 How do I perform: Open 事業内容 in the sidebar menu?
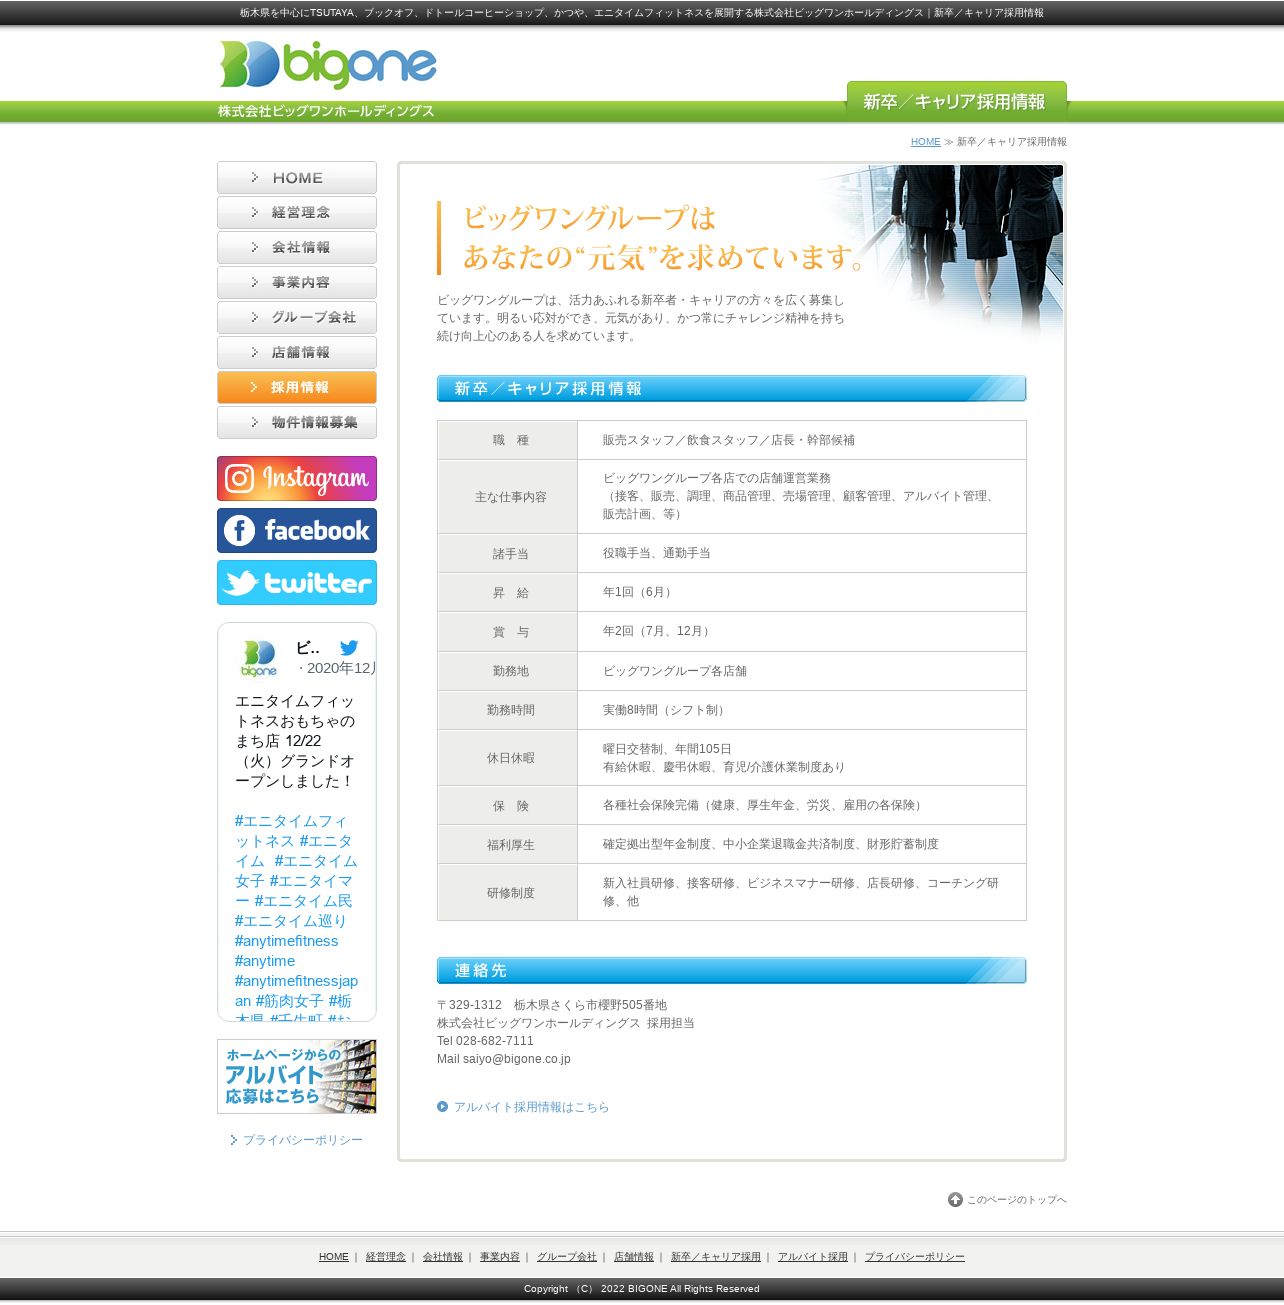pos(297,283)
